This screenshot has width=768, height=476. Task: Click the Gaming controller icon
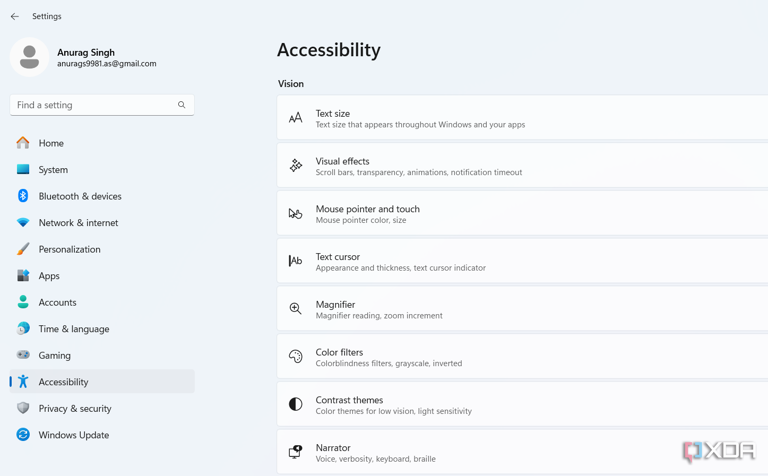click(x=23, y=355)
